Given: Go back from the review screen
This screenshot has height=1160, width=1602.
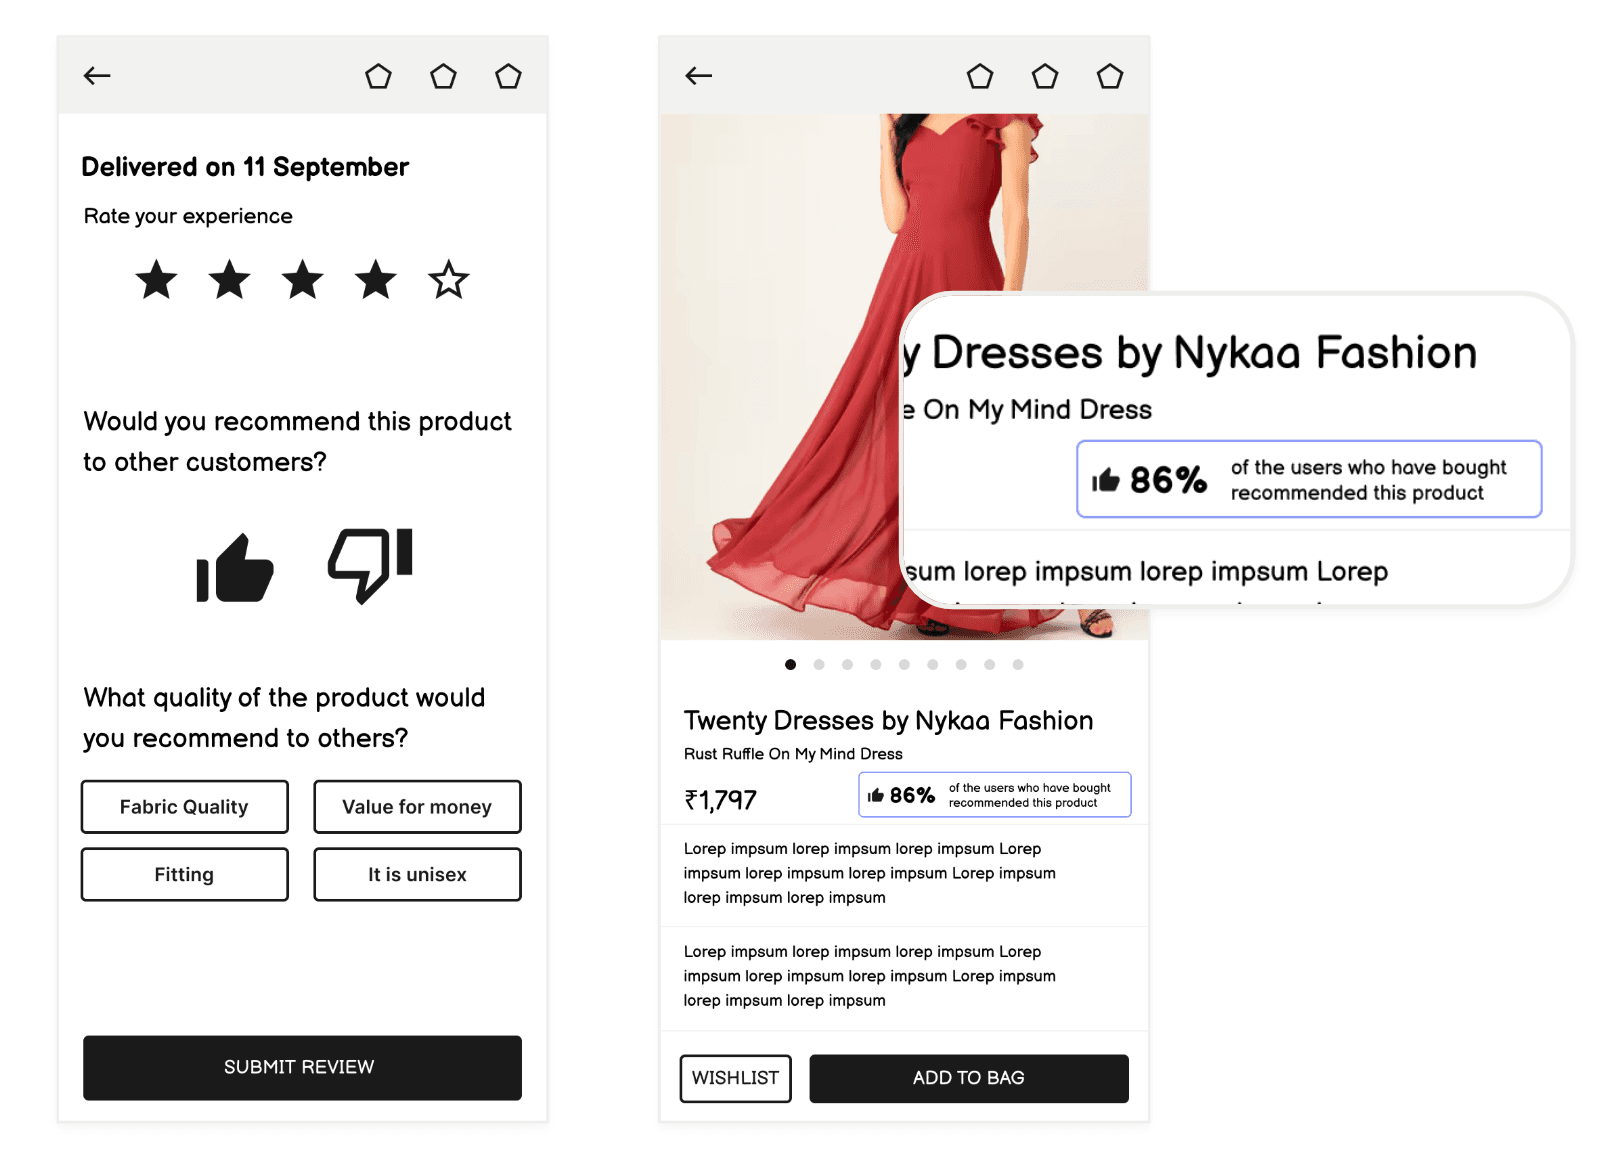Looking at the screenshot, I should tap(97, 76).
